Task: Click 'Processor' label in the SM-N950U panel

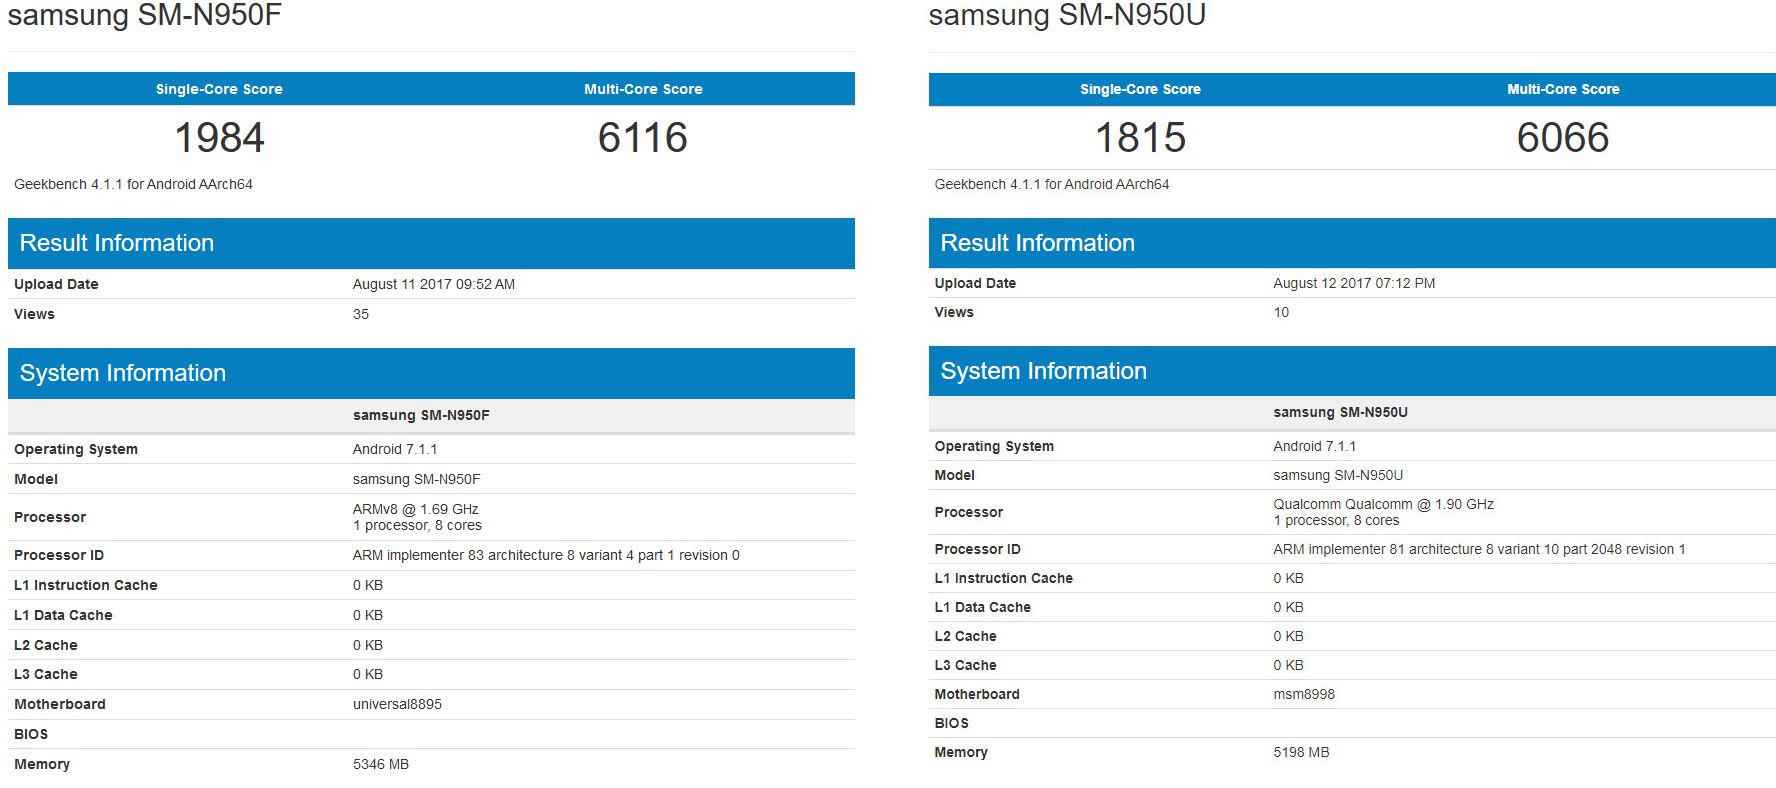Action: point(969,512)
